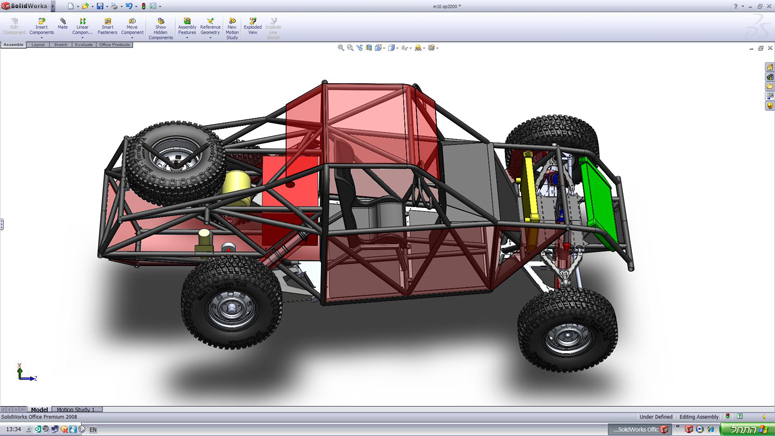This screenshot has height=436, width=775.
Task: Select the Motion Study 1 tab
Action: (x=76, y=410)
